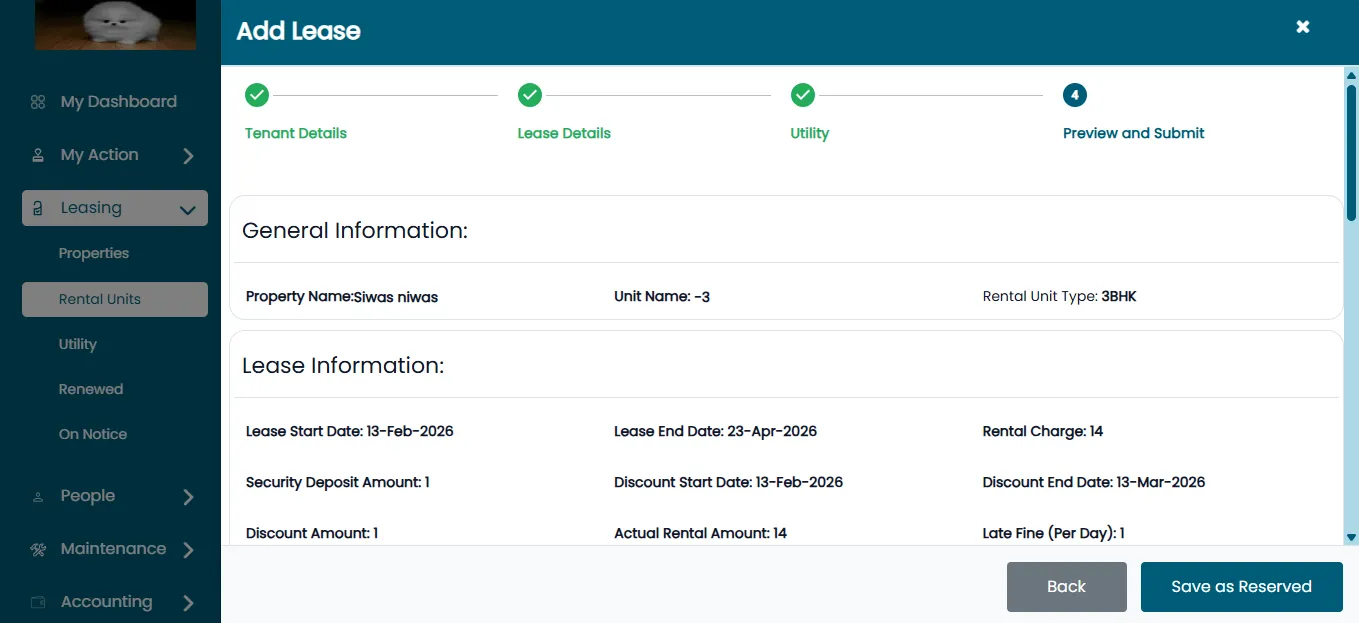Click the step 4 circle indicator
This screenshot has height=623, width=1359.
[1075, 95]
